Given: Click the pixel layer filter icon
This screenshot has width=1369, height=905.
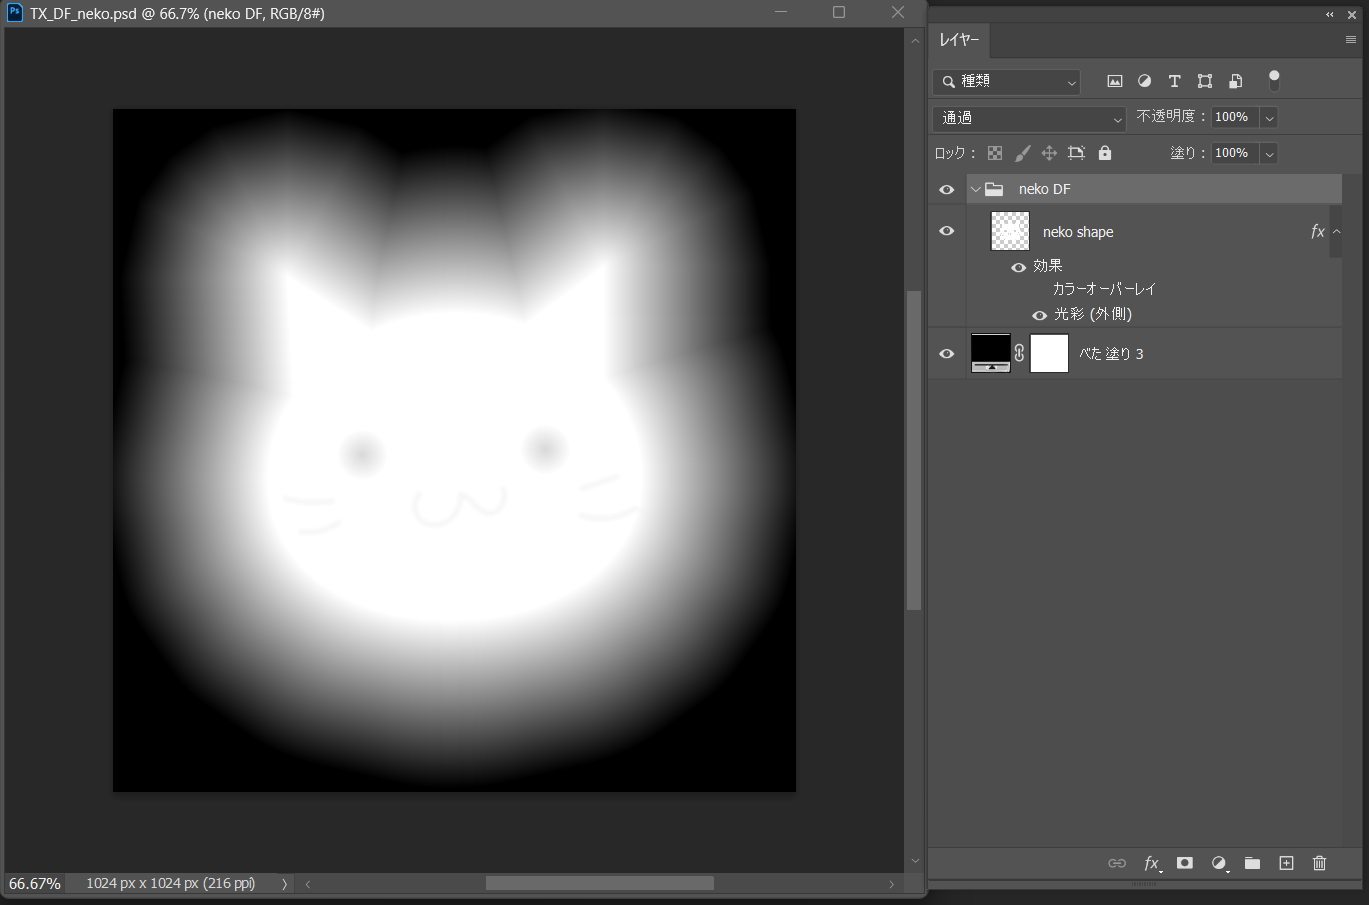Looking at the screenshot, I should click(x=1114, y=81).
